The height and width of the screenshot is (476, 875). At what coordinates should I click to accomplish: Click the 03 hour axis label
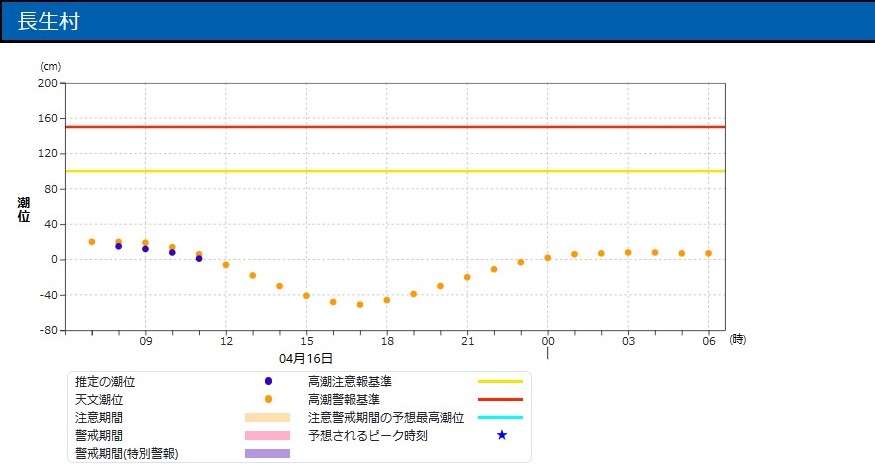[x=628, y=341]
